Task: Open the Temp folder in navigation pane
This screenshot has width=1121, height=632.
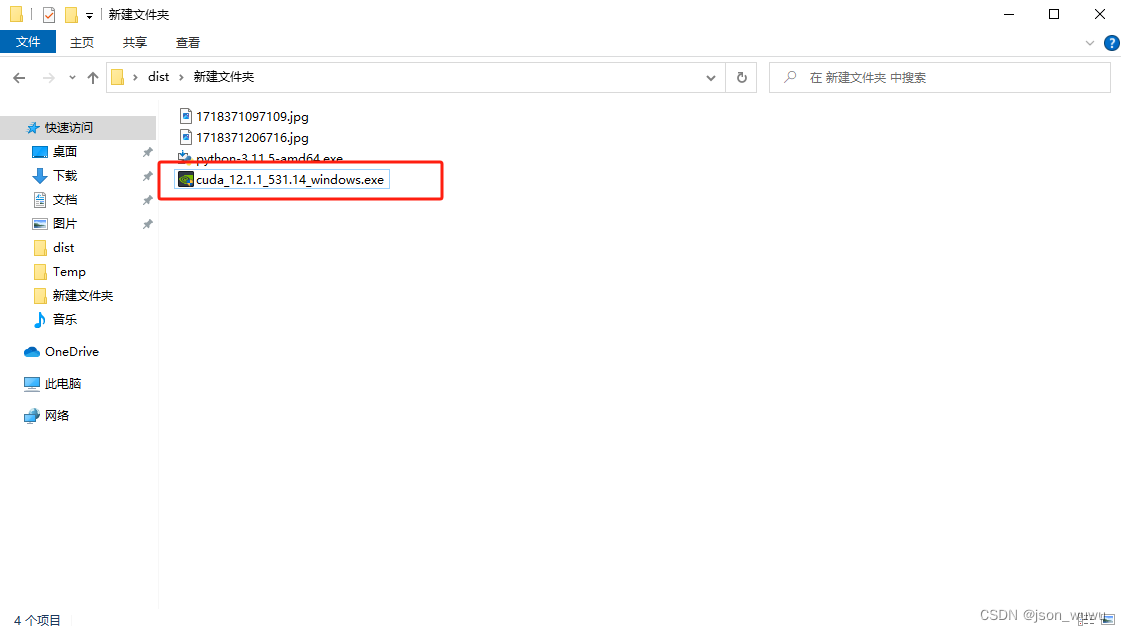Action: pyautogui.click(x=69, y=272)
